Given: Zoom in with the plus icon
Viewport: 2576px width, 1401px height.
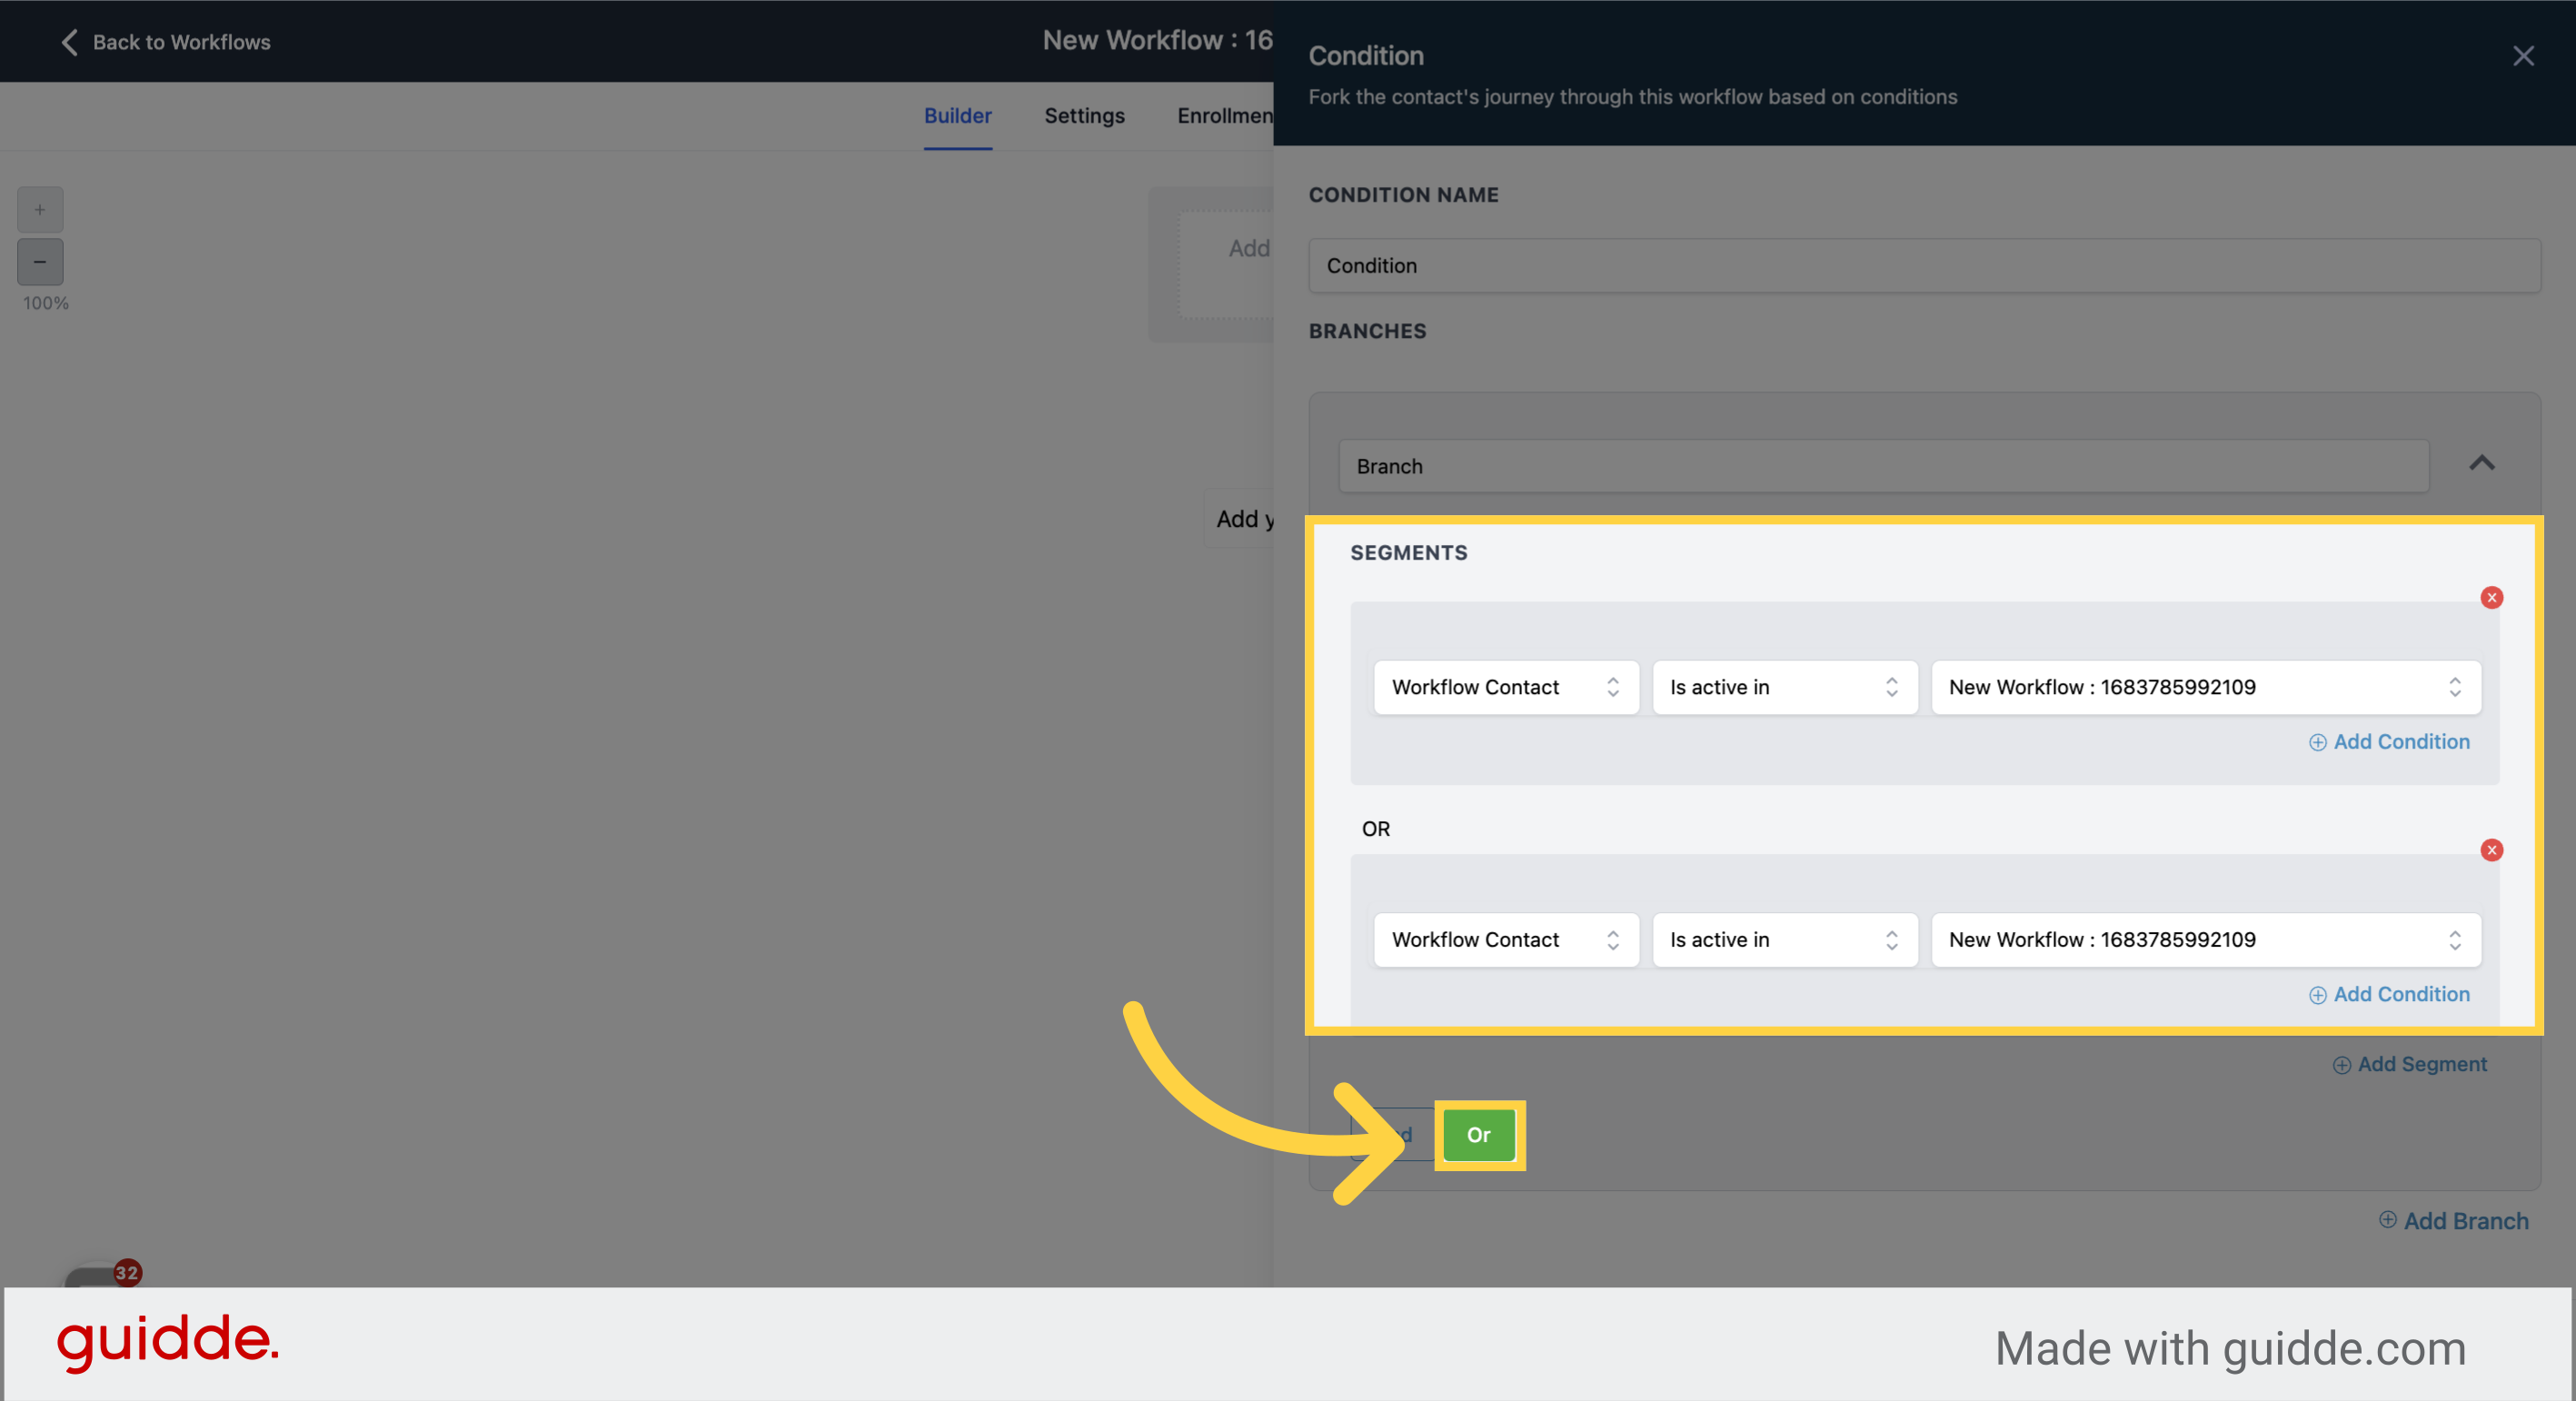Looking at the screenshot, I should (40, 210).
